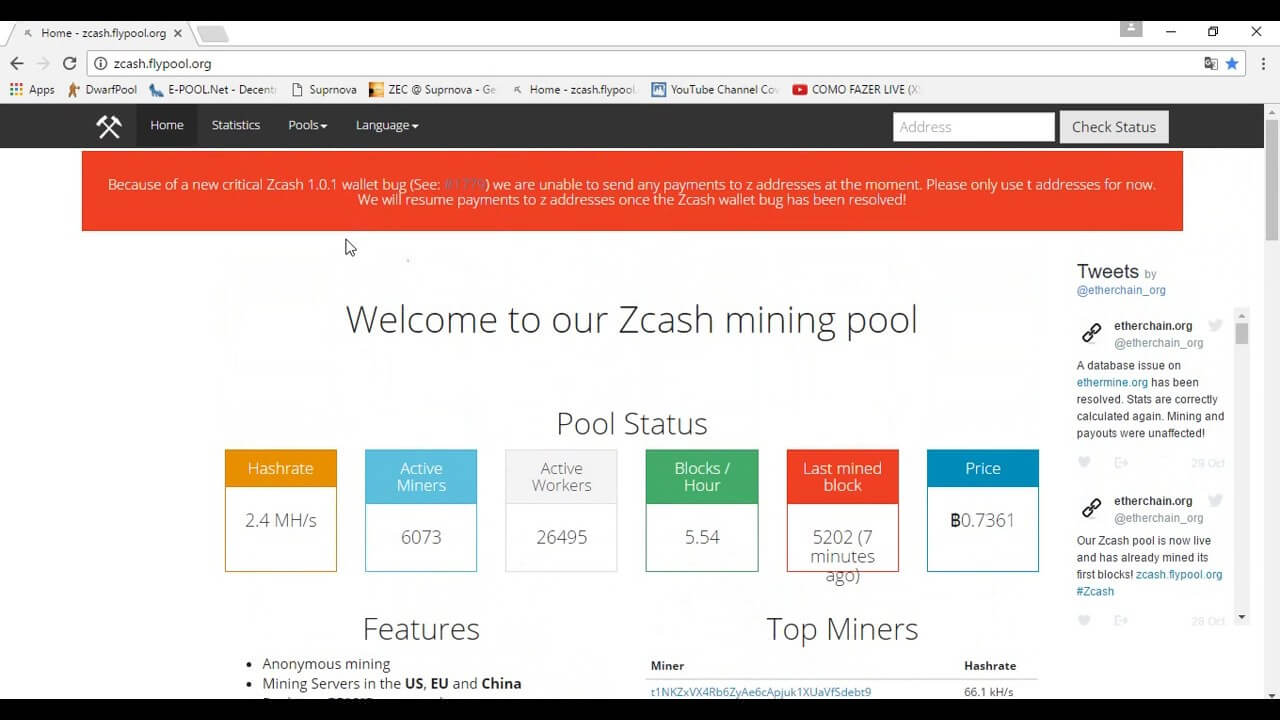The height and width of the screenshot is (720, 1280).
Task: Reload the page with the refresh icon
Action: point(69,63)
